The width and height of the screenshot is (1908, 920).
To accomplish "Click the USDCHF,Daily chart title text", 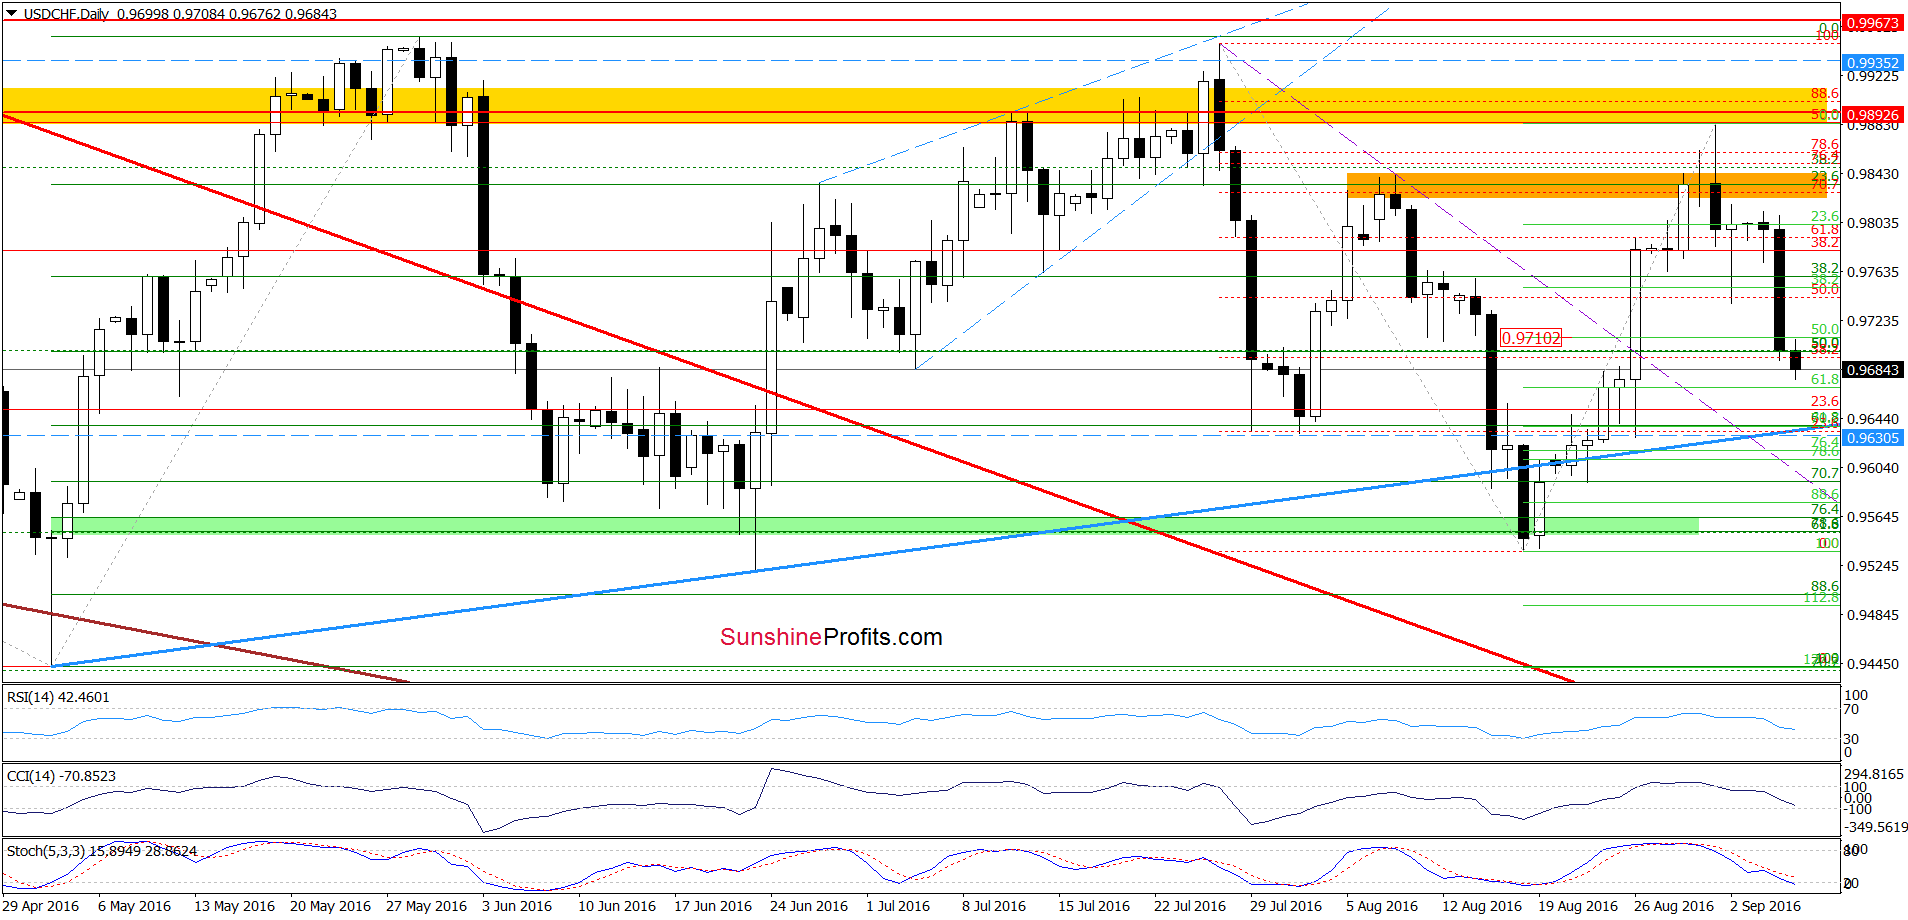I will pyautogui.click(x=67, y=14).
